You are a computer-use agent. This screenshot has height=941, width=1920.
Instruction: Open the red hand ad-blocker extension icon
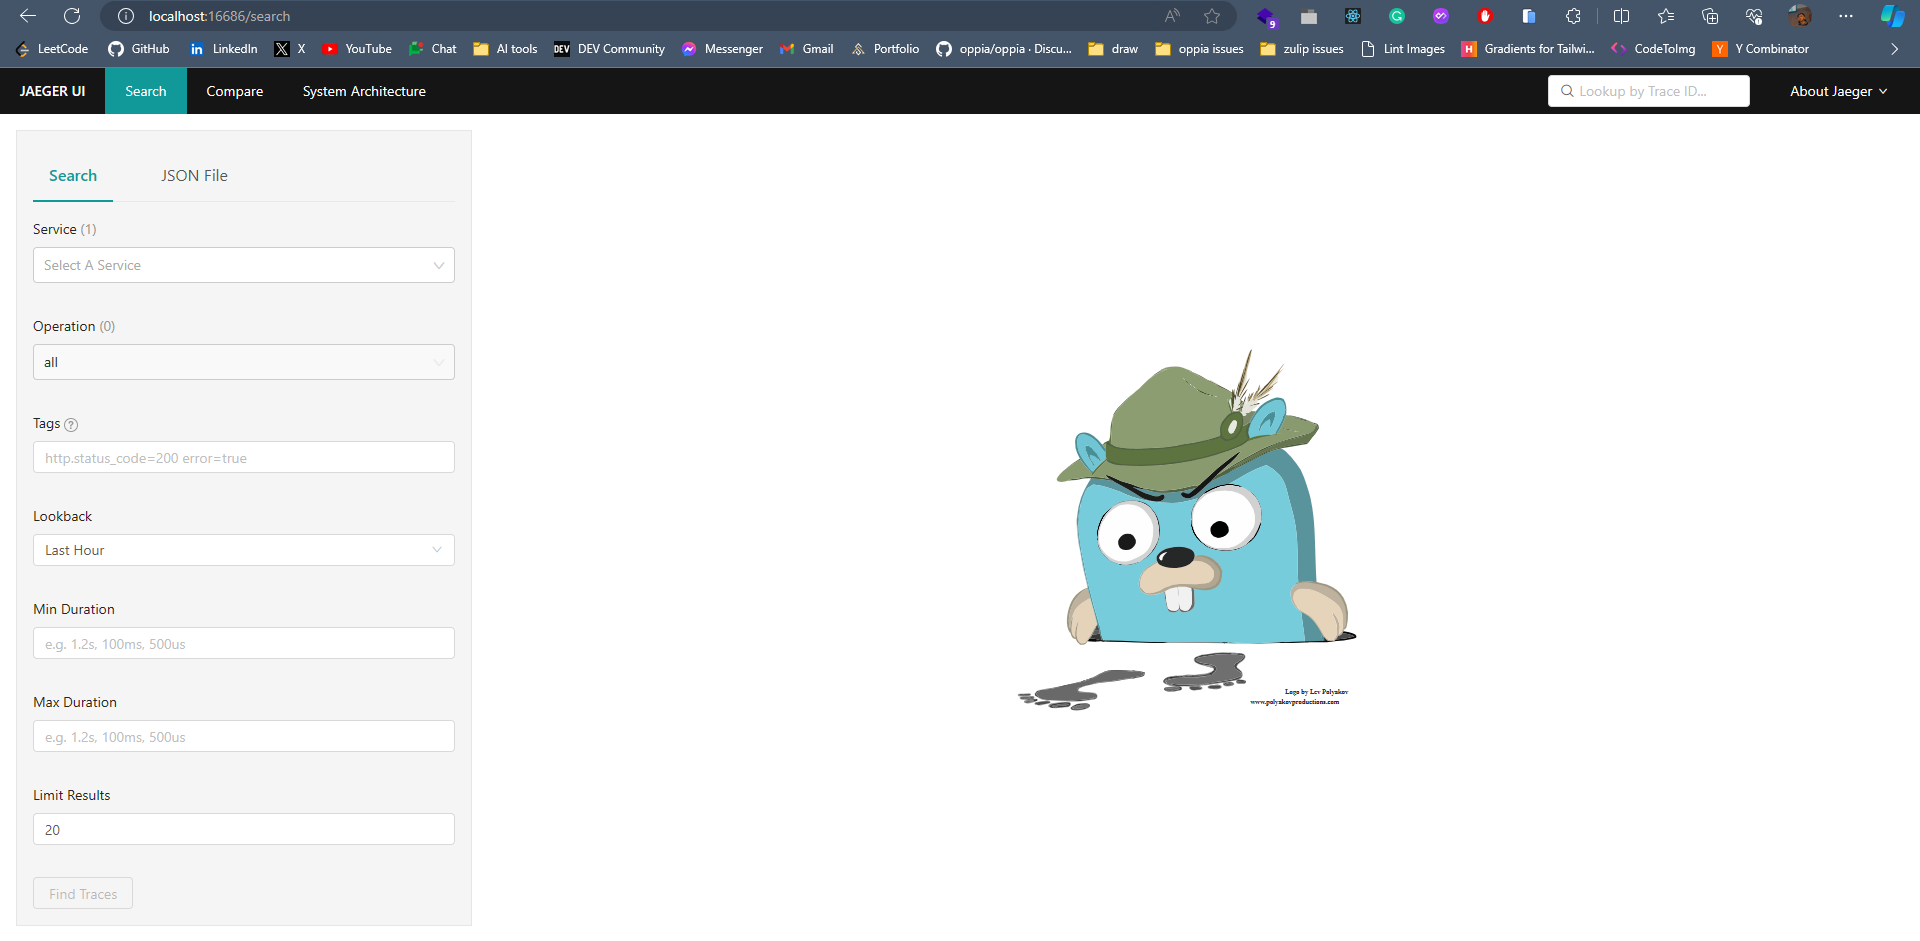coord(1485,16)
